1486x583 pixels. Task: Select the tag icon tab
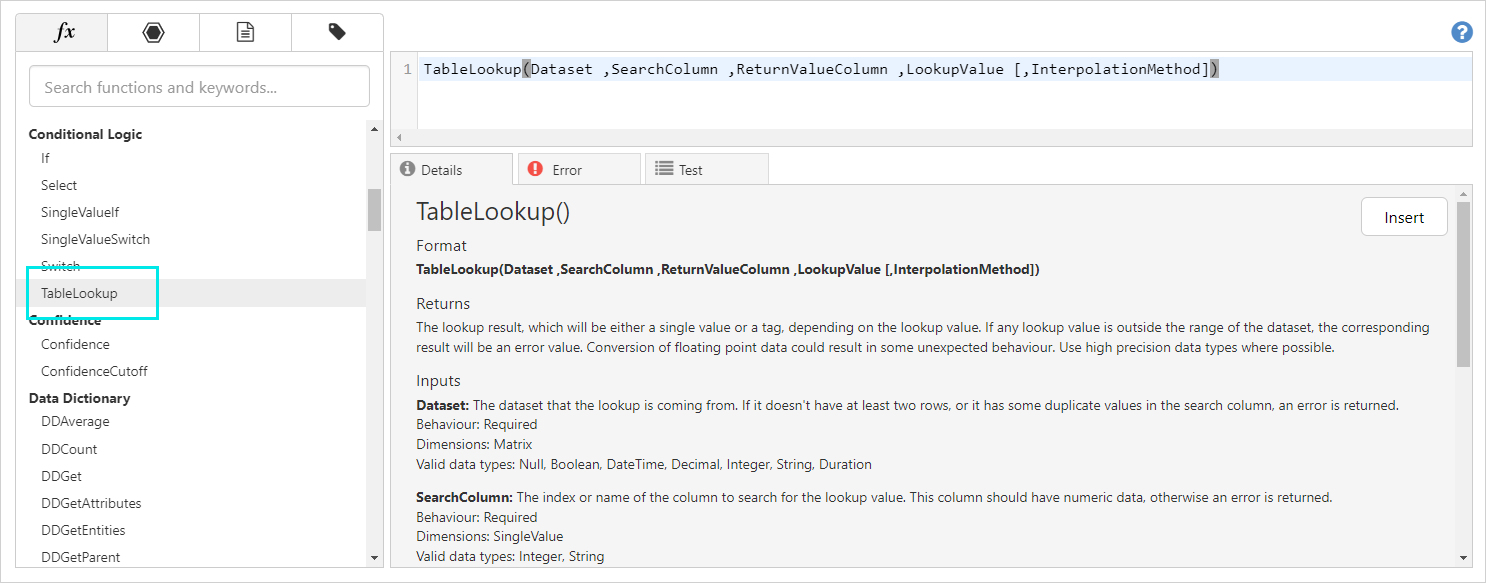click(337, 33)
